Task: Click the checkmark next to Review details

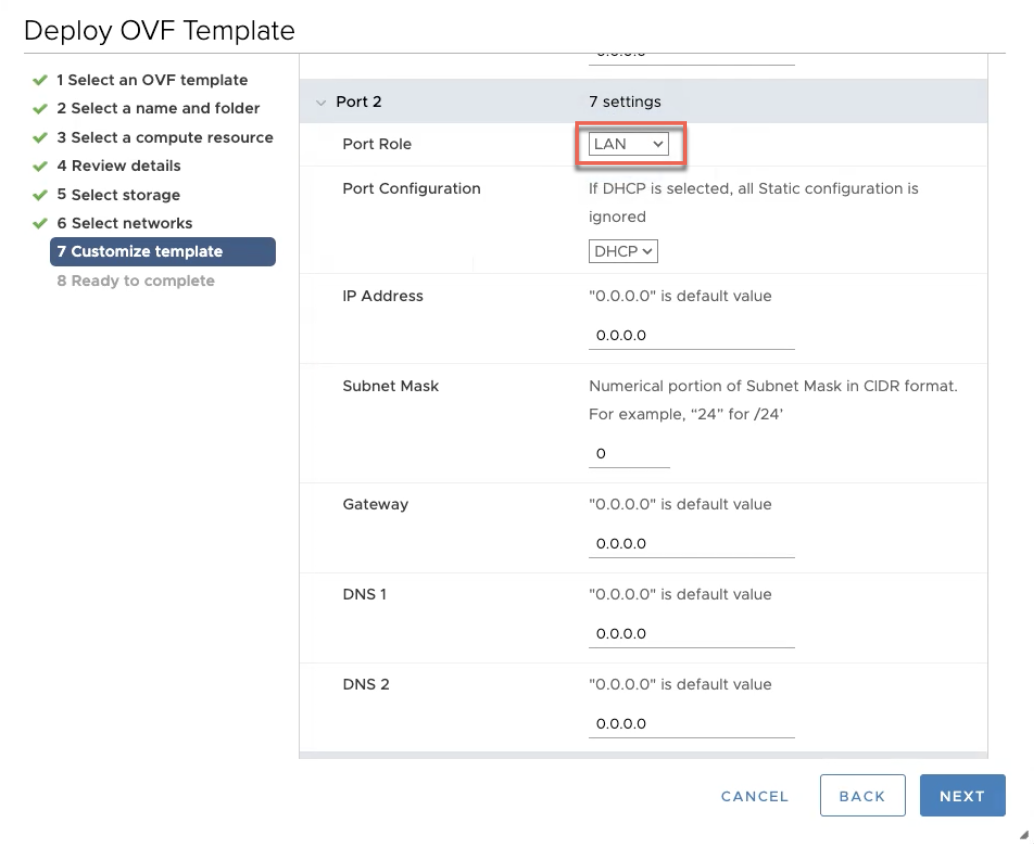Action: [40, 166]
